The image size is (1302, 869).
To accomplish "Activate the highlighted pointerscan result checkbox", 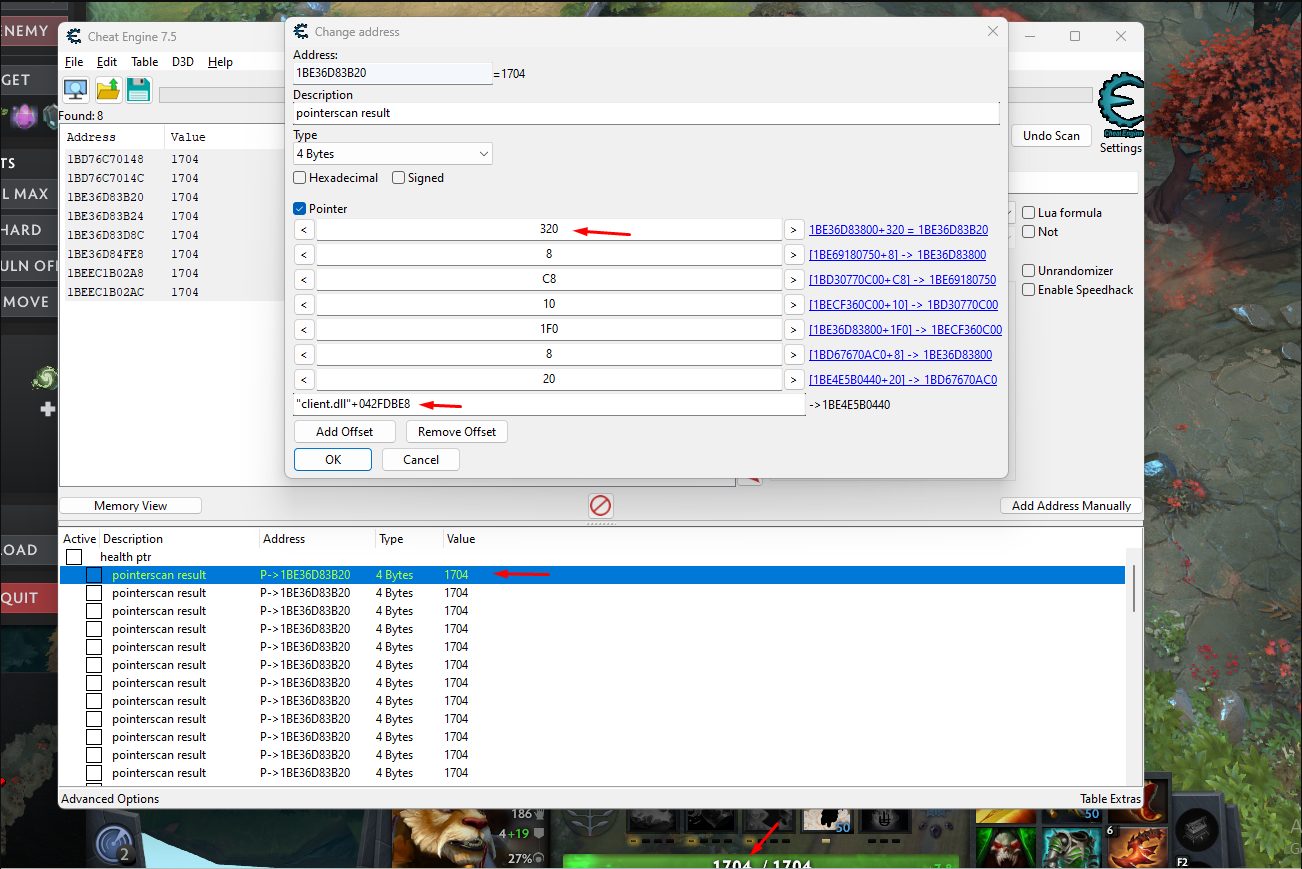I will coord(94,575).
